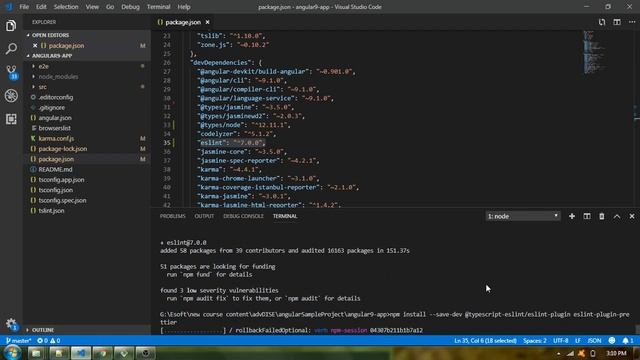Click Ln 35, Col 6 cursor position
The image size is (640, 360).
(x=485, y=341)
